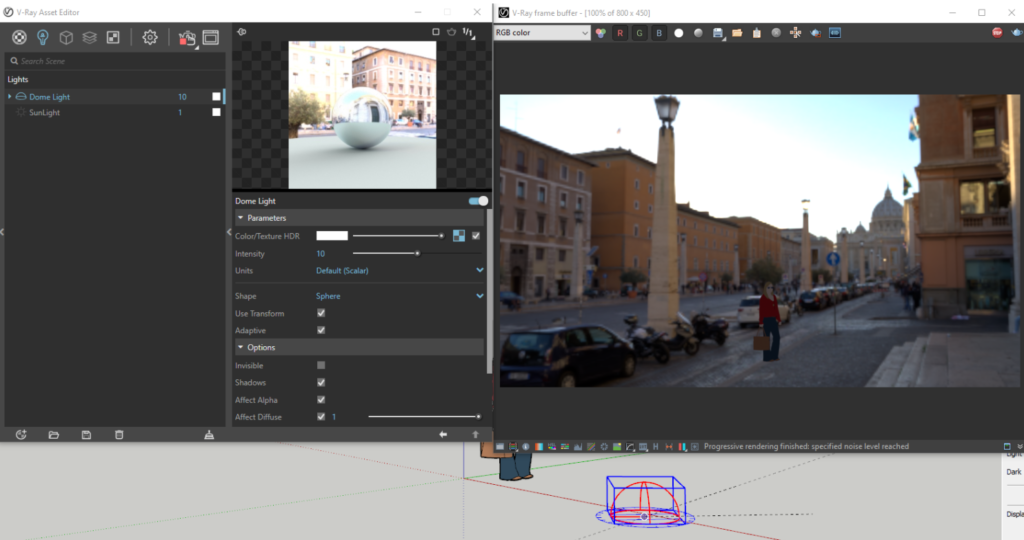Save asset with disk icon at bottom
Viewport: 1024px width, 540px height.
[86, 435]
